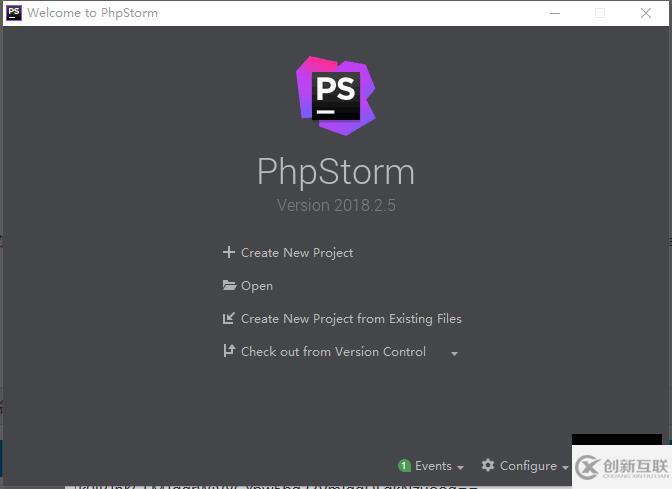Click the Version 2018.2.5 text

(336, 205)
